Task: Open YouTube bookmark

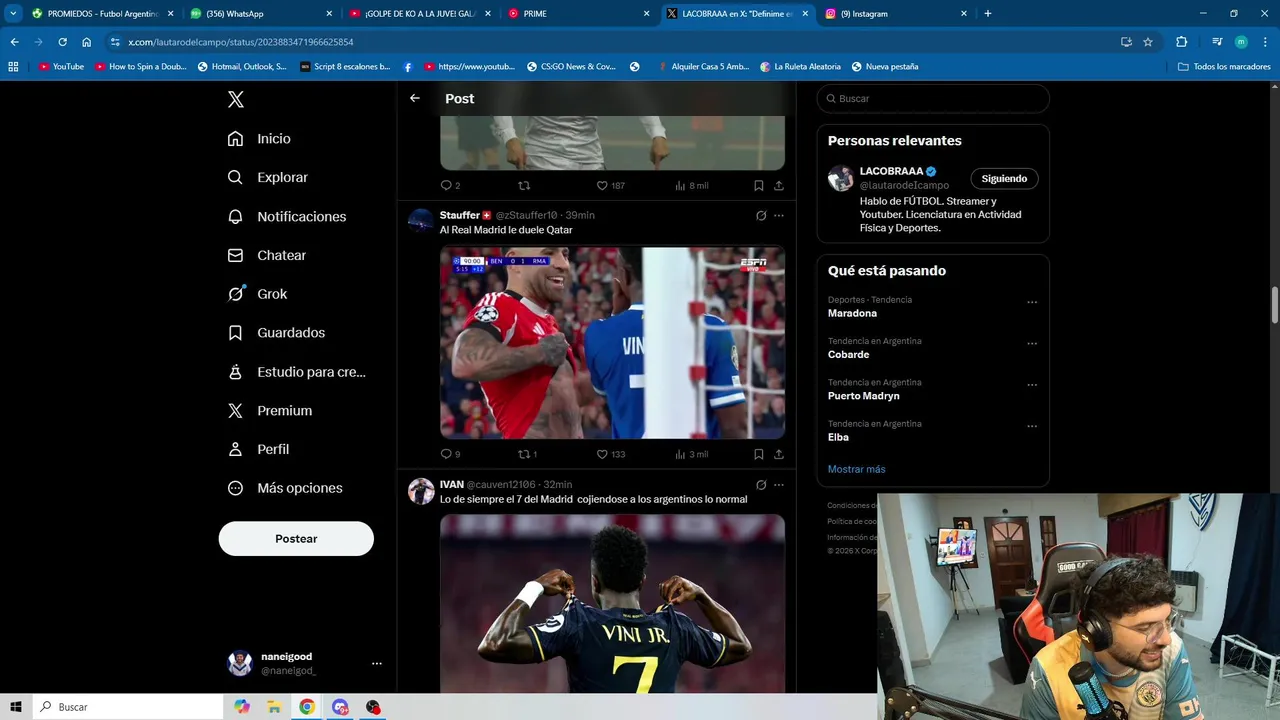Action: coord(61,67)
